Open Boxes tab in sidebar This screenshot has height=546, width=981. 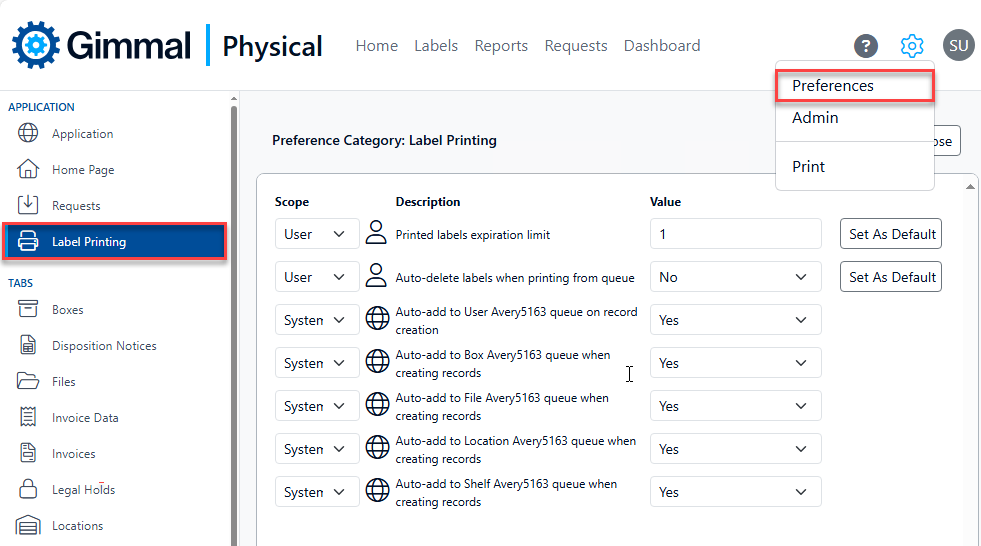click(x=67, y=310)
